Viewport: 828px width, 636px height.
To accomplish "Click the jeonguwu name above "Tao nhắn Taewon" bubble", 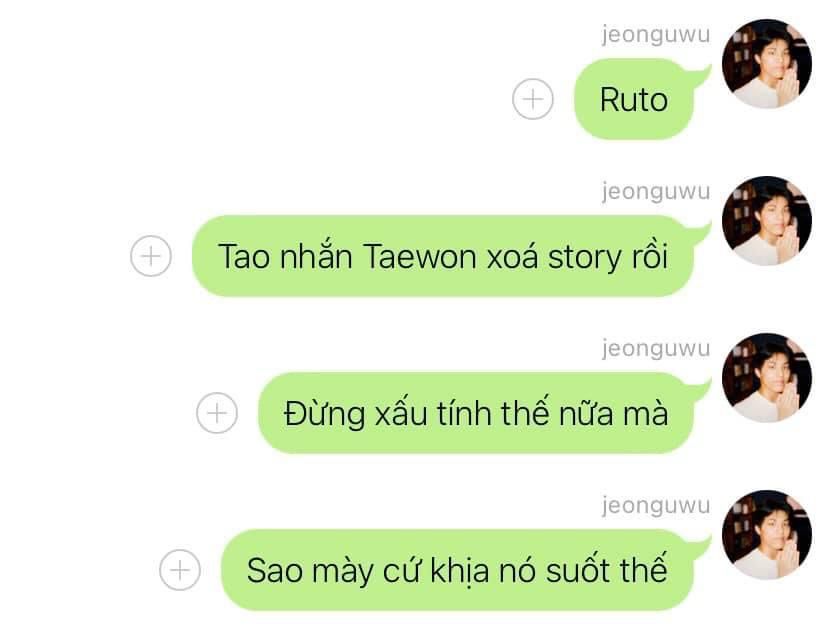I will point(656,192).
